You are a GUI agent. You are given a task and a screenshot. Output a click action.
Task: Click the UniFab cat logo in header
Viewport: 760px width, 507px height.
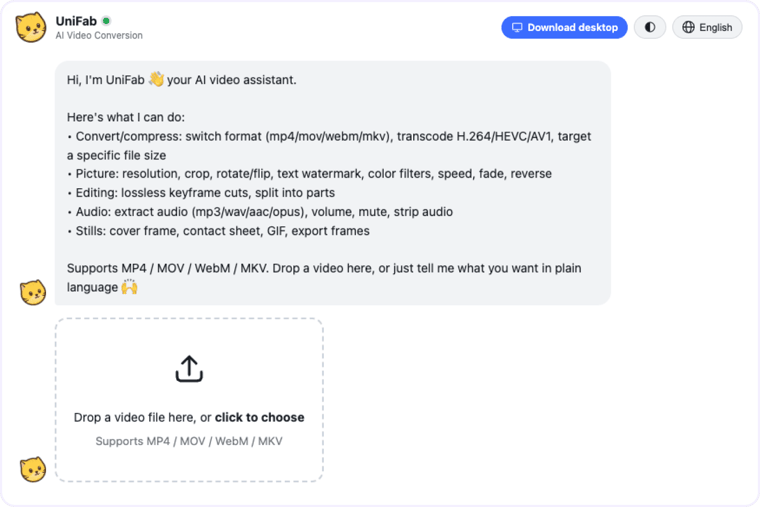pyautogui.click(x=31, y=27)
